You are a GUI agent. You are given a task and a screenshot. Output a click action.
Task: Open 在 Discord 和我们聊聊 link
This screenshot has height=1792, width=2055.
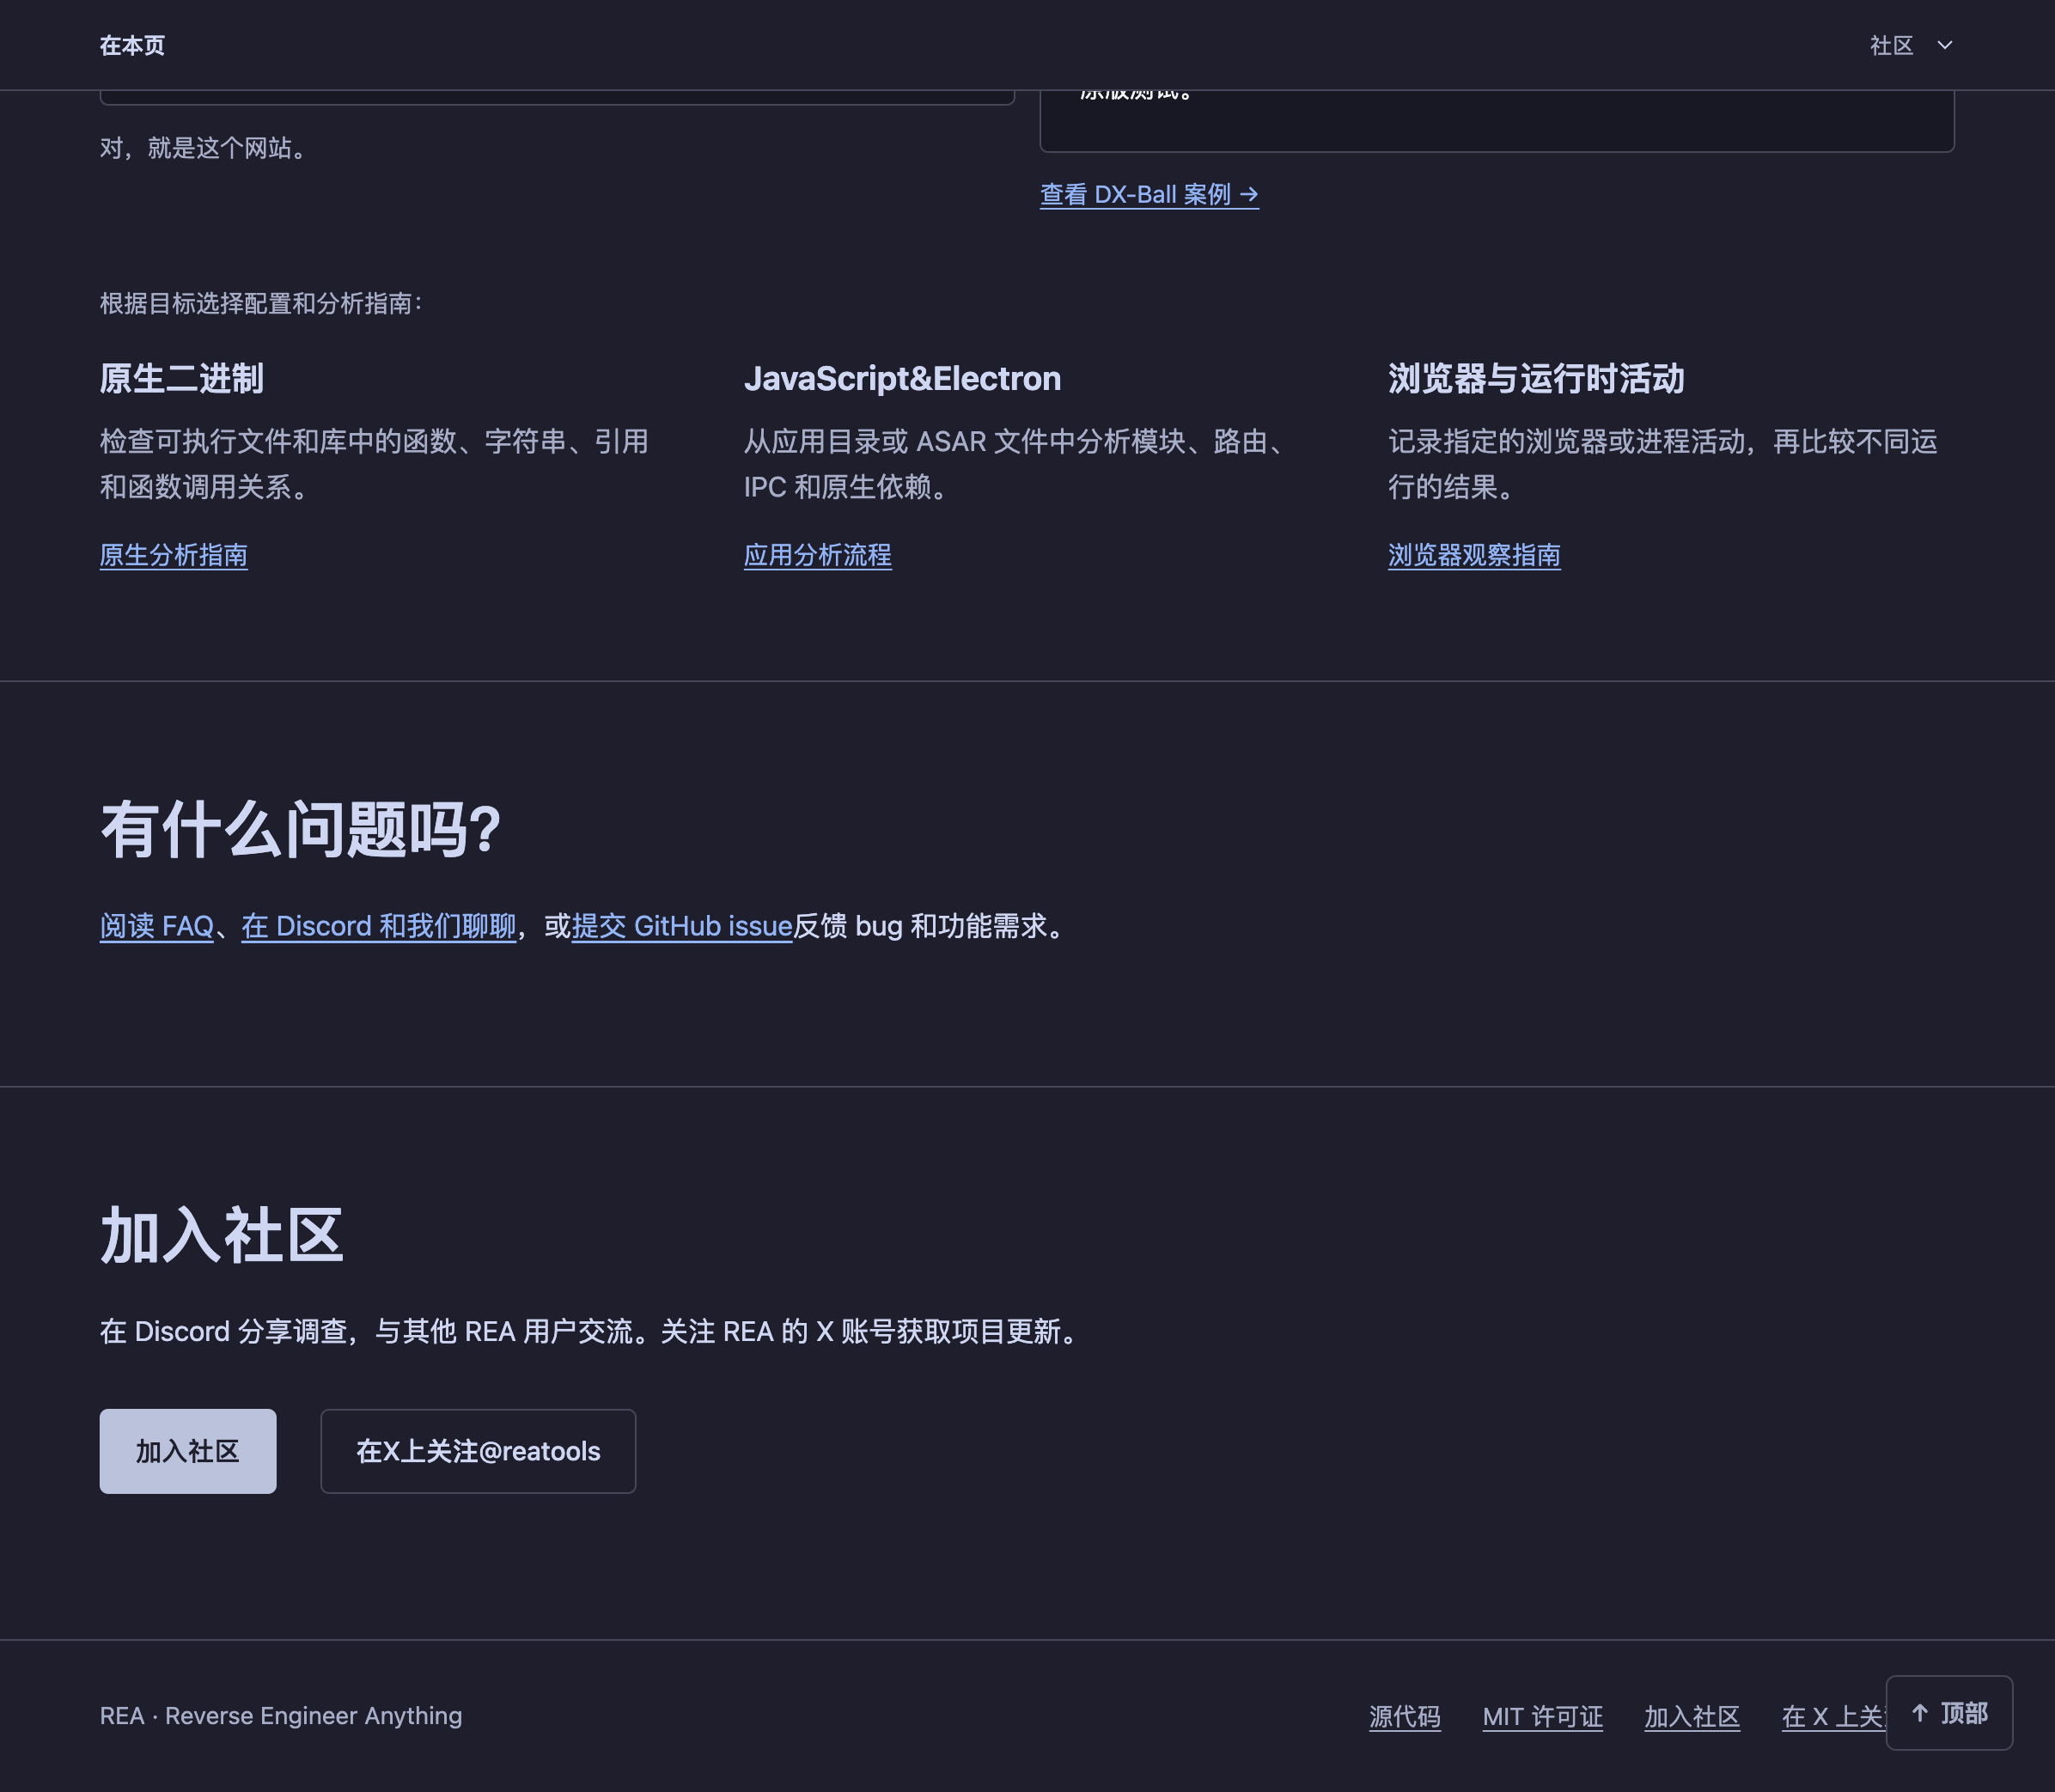coord(379,926)
